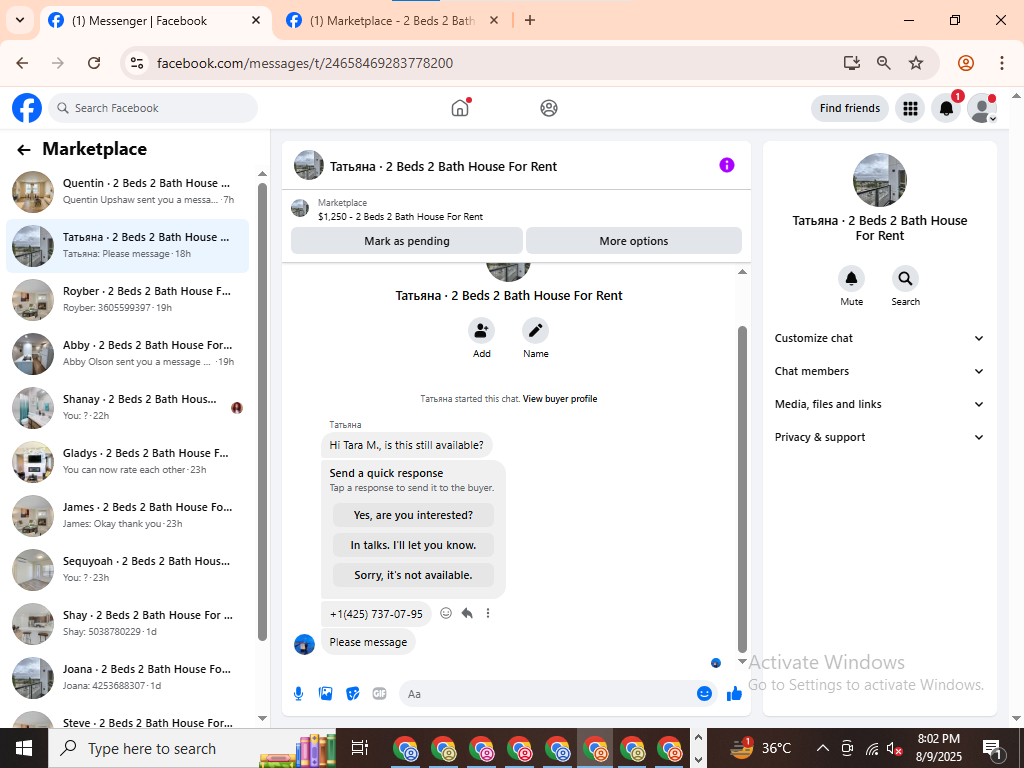Search in conversation magnifier icon
The height and width of the screenshot is (768, 1024).
point(905,279)
